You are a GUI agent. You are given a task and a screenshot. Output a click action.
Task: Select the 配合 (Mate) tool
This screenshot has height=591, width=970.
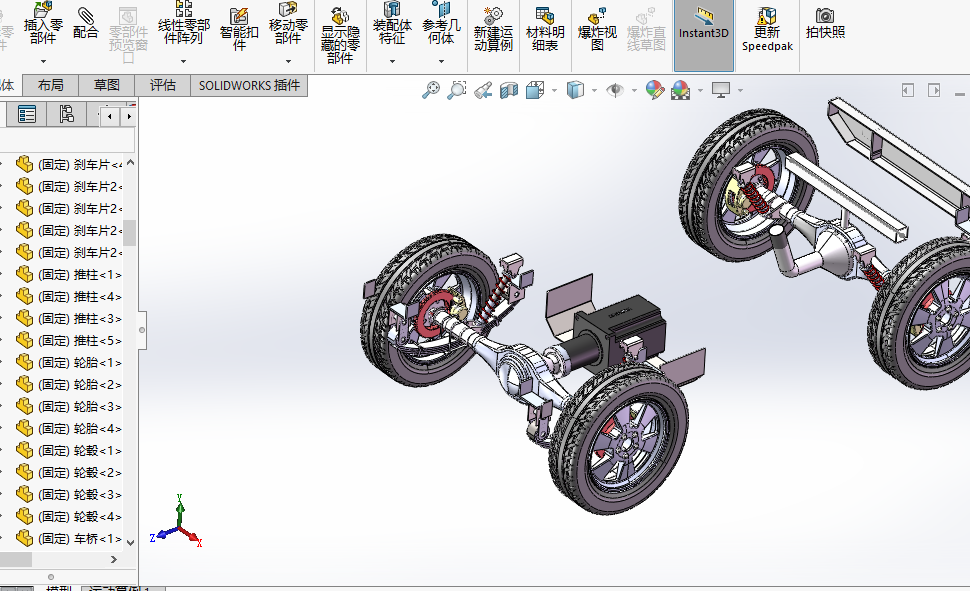click(85, 24)
